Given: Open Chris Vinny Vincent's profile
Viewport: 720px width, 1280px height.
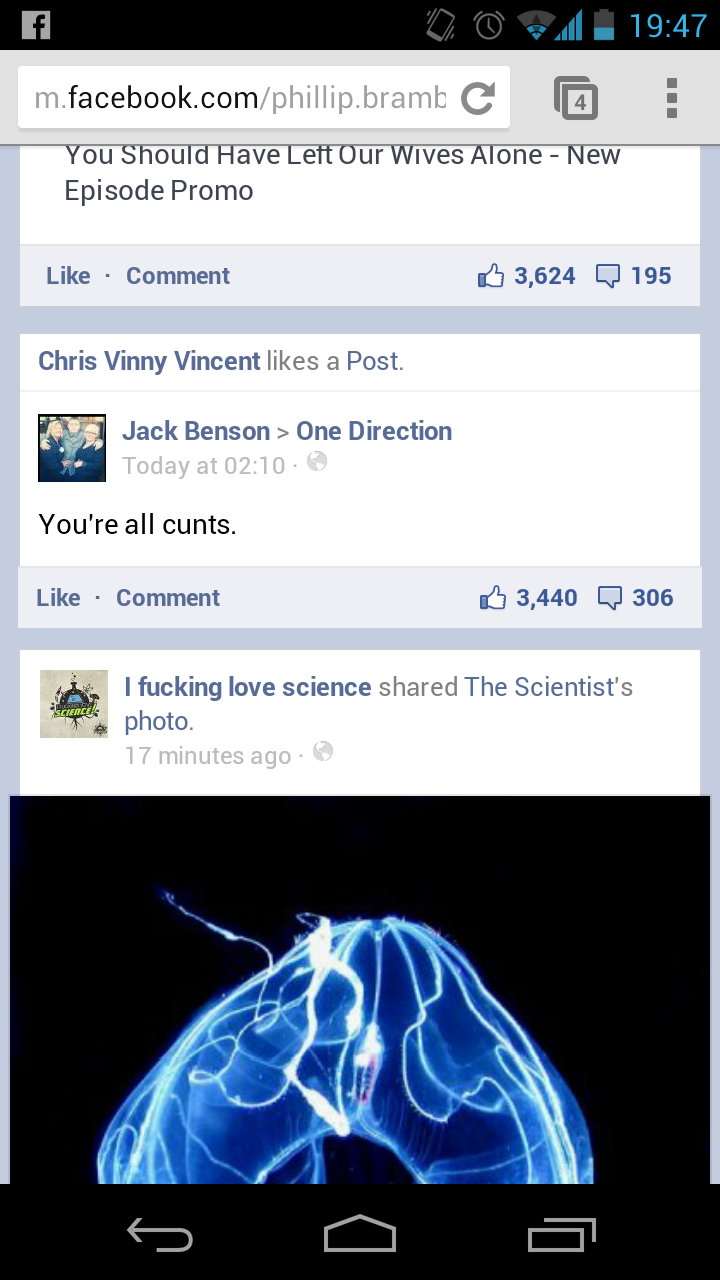Looking at the screenshot, I should (149, 361).
